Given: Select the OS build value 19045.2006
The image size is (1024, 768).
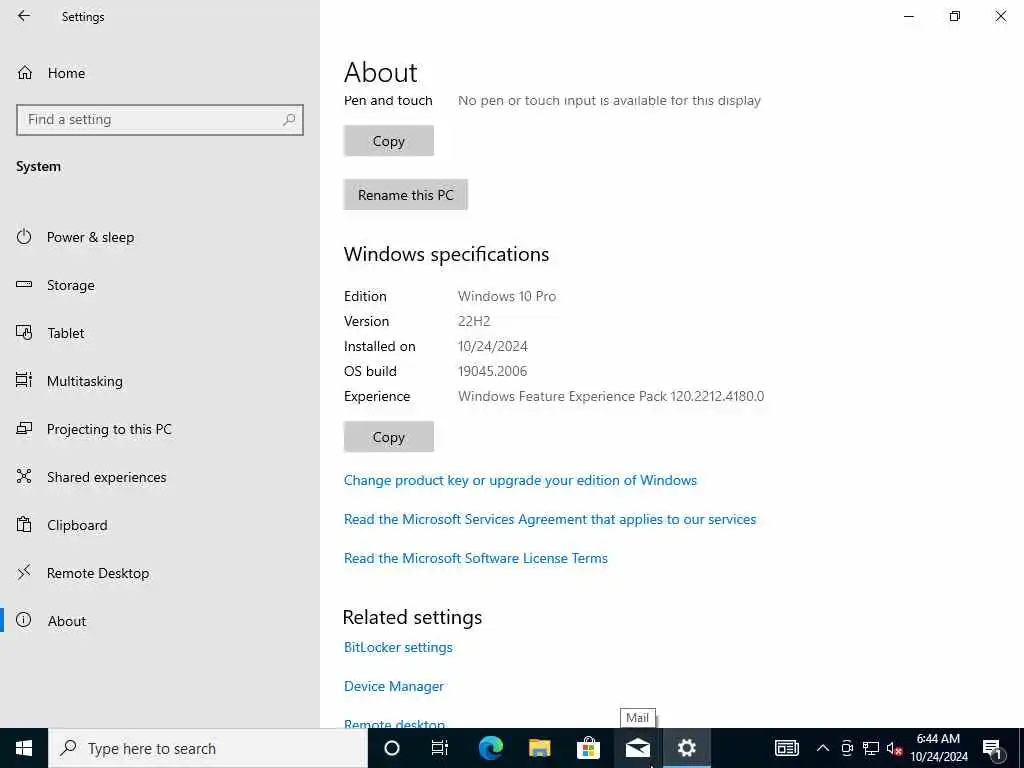Looking at the screenshot, I should click(x=492, y=371).
